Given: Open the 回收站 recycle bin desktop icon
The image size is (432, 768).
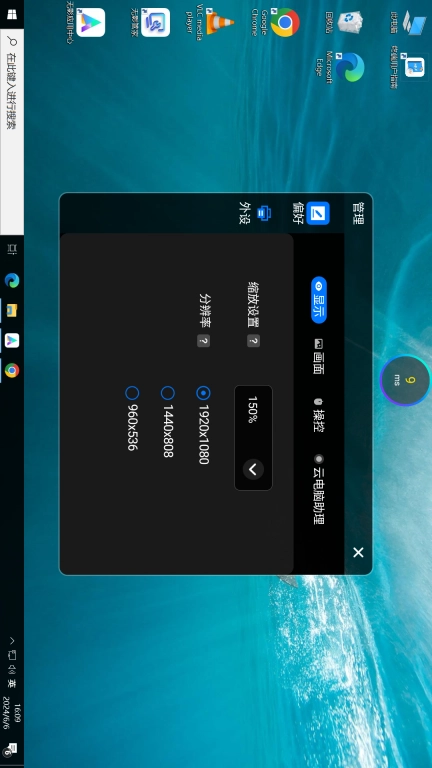Looking at the screenshot, I should point(345,22).
